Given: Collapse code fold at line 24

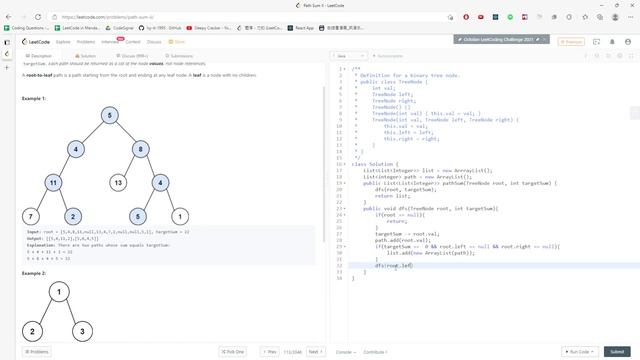Looking at the screenshot, I should (x=345, y=215).
